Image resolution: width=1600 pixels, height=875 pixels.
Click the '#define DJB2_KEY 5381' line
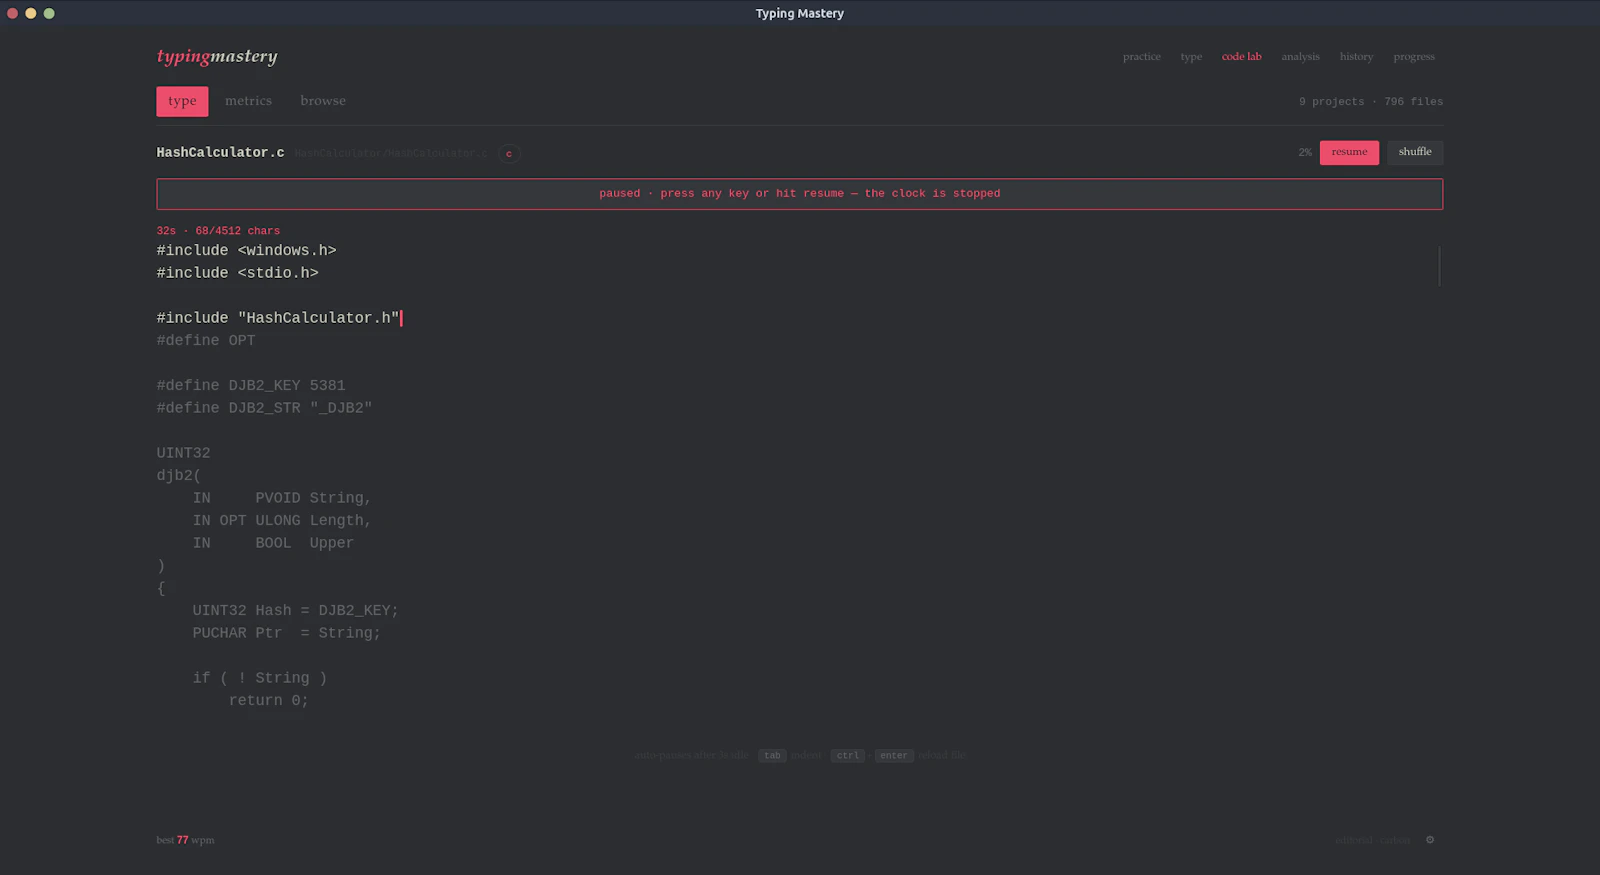click(x=251, y=386)
